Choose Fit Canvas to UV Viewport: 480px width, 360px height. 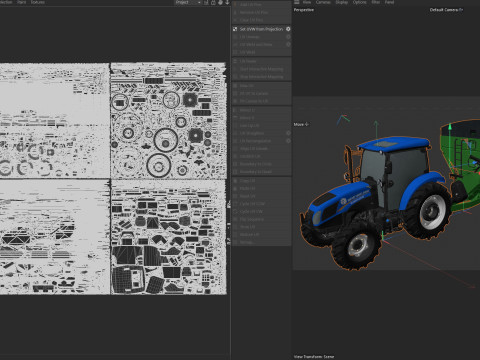262,101
